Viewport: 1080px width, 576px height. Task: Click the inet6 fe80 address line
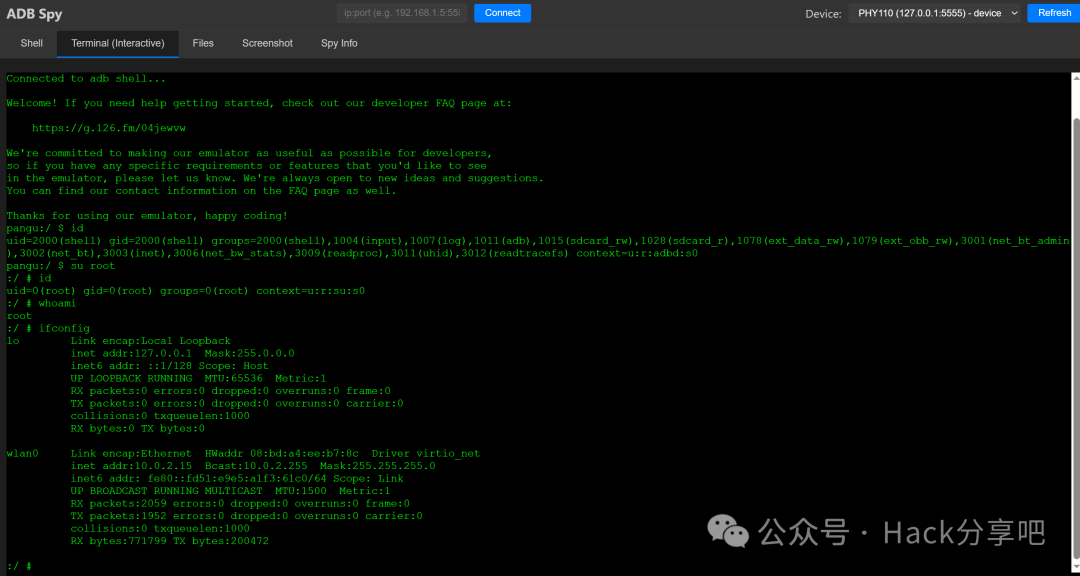point(237,478)
